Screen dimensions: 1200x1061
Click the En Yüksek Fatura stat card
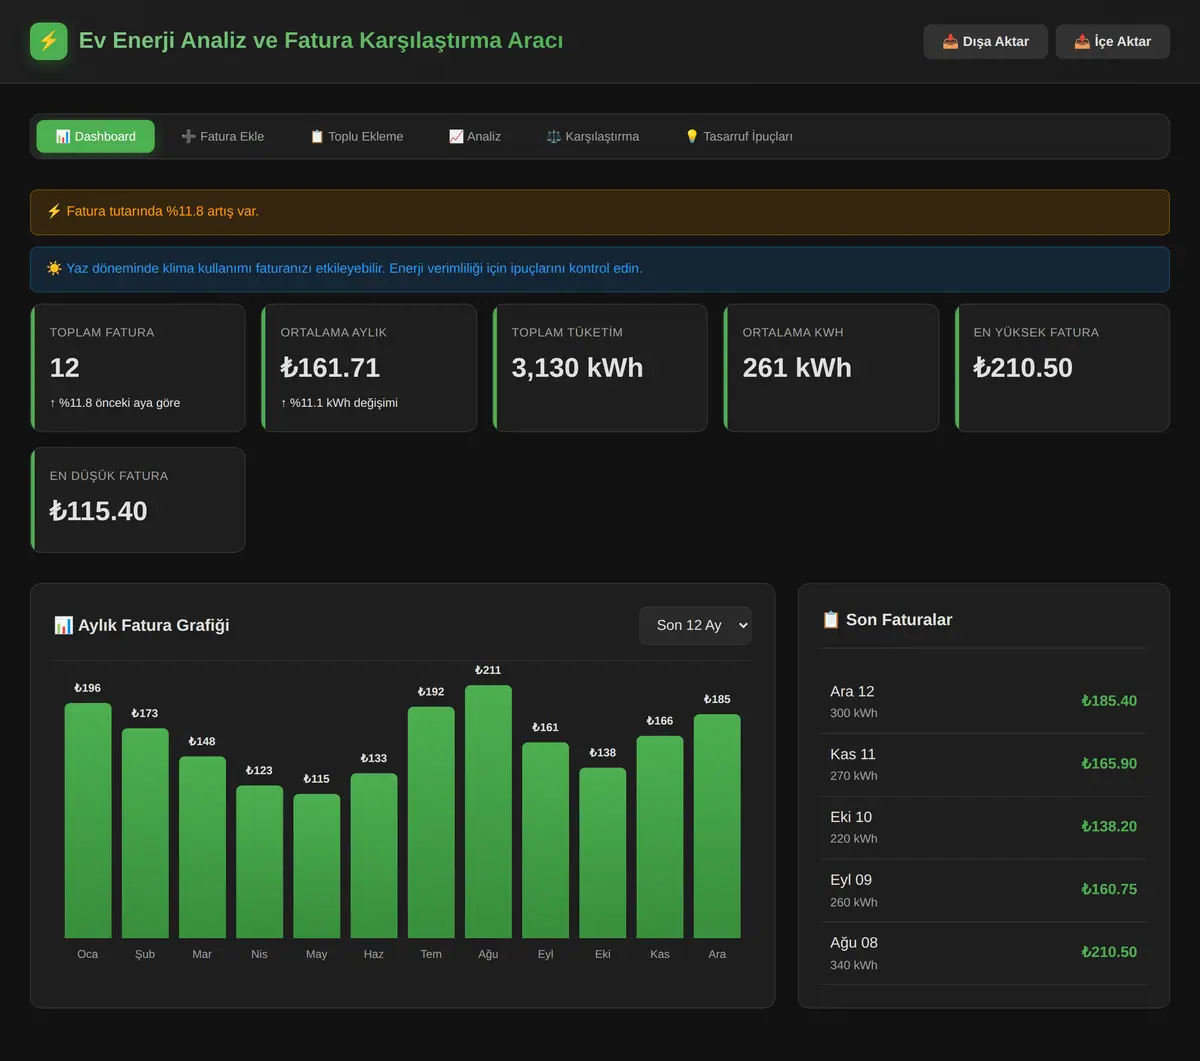pyautogui.click(x=1062, y=368)
